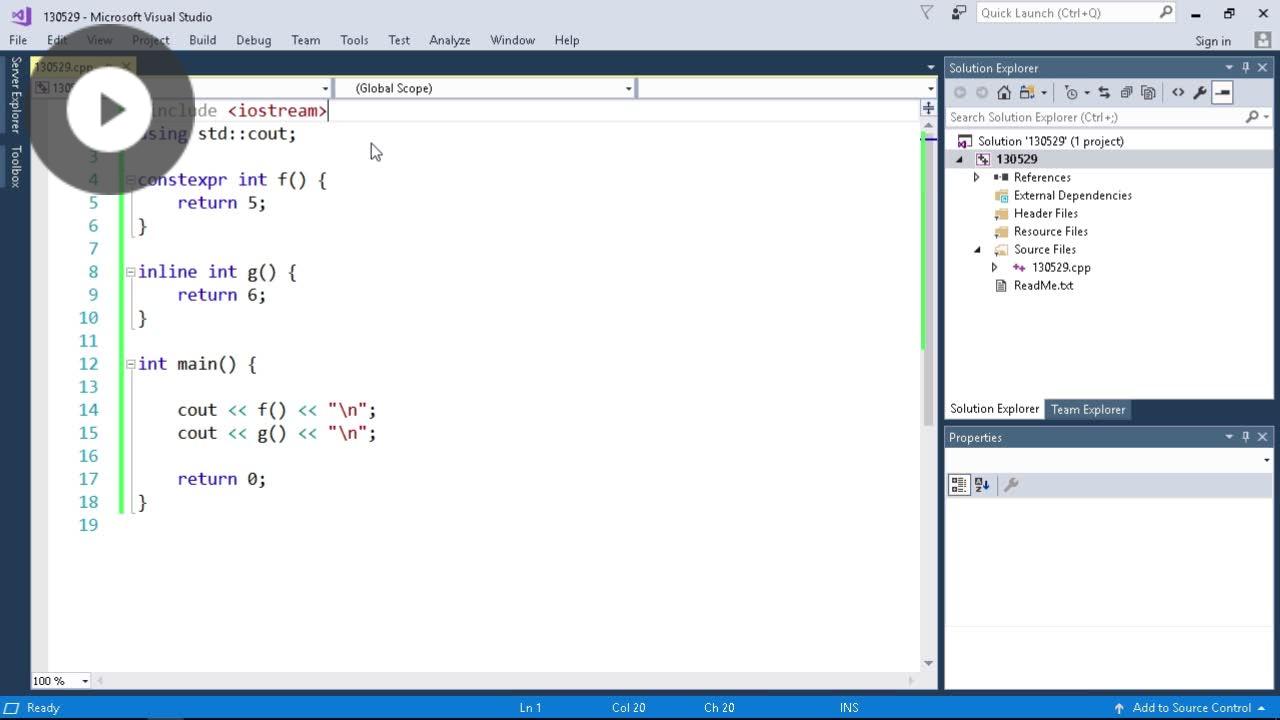Expand the 130529.cpp node
Viewport: 1280px width, 720px height.
point(994,267)
